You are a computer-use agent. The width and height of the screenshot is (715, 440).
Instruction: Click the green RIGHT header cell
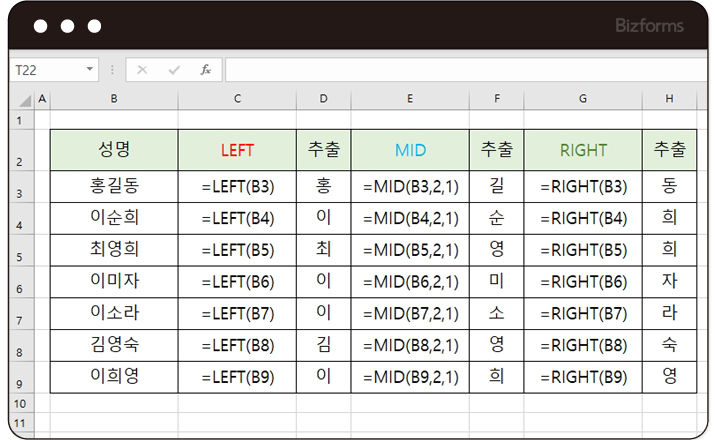tap(583, 151)
